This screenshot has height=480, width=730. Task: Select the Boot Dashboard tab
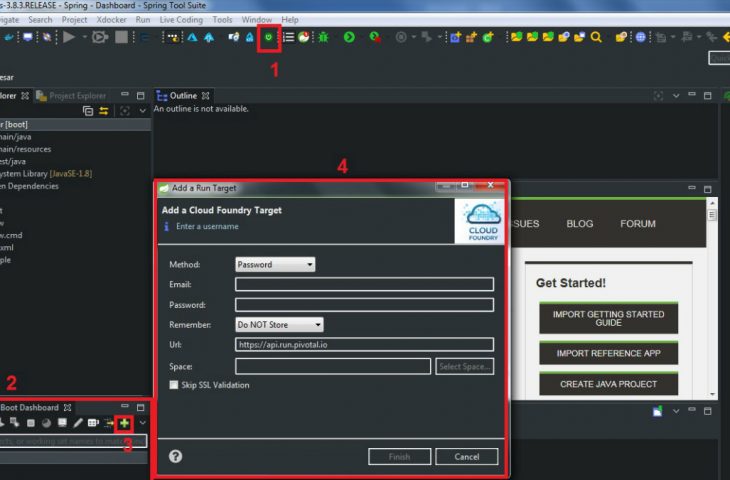coord(35,407)
